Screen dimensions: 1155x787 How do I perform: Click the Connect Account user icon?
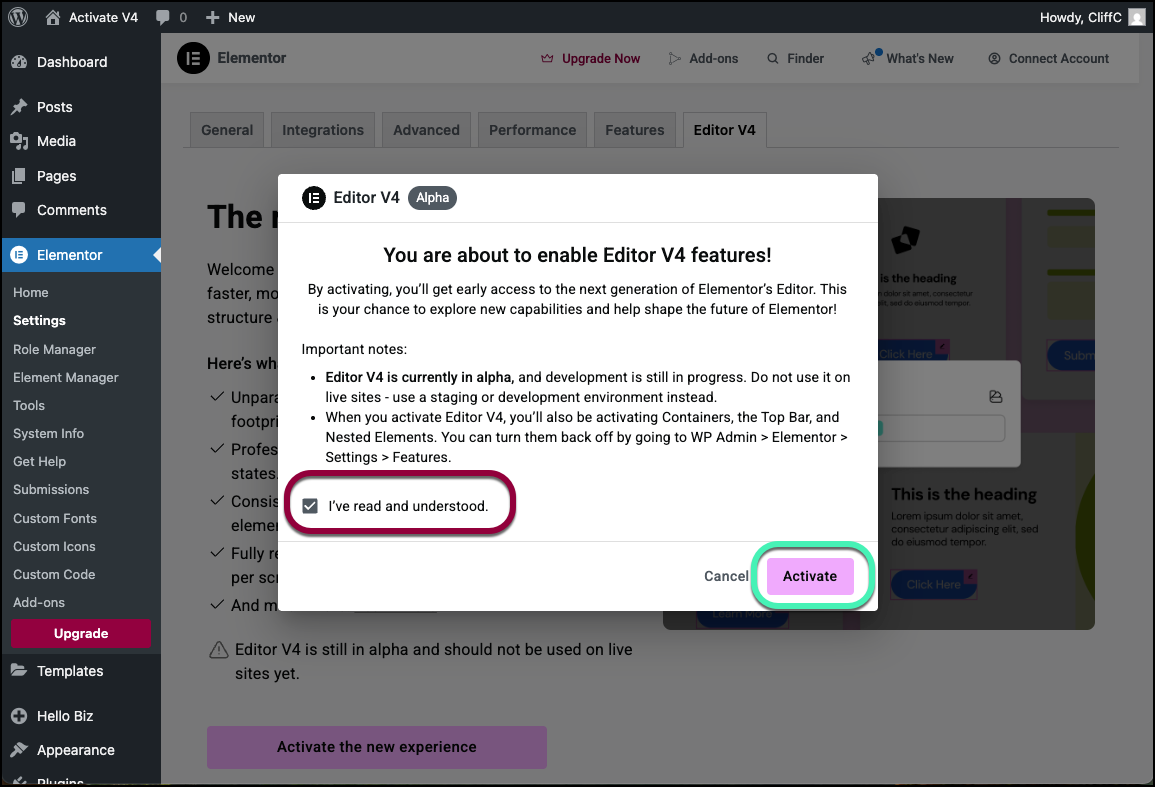(994, 59)
